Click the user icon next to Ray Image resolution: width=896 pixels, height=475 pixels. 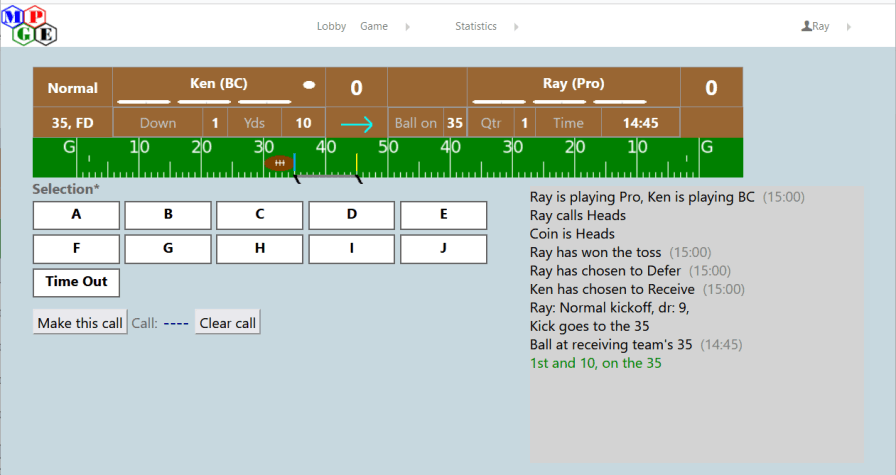tap(806, 26)
